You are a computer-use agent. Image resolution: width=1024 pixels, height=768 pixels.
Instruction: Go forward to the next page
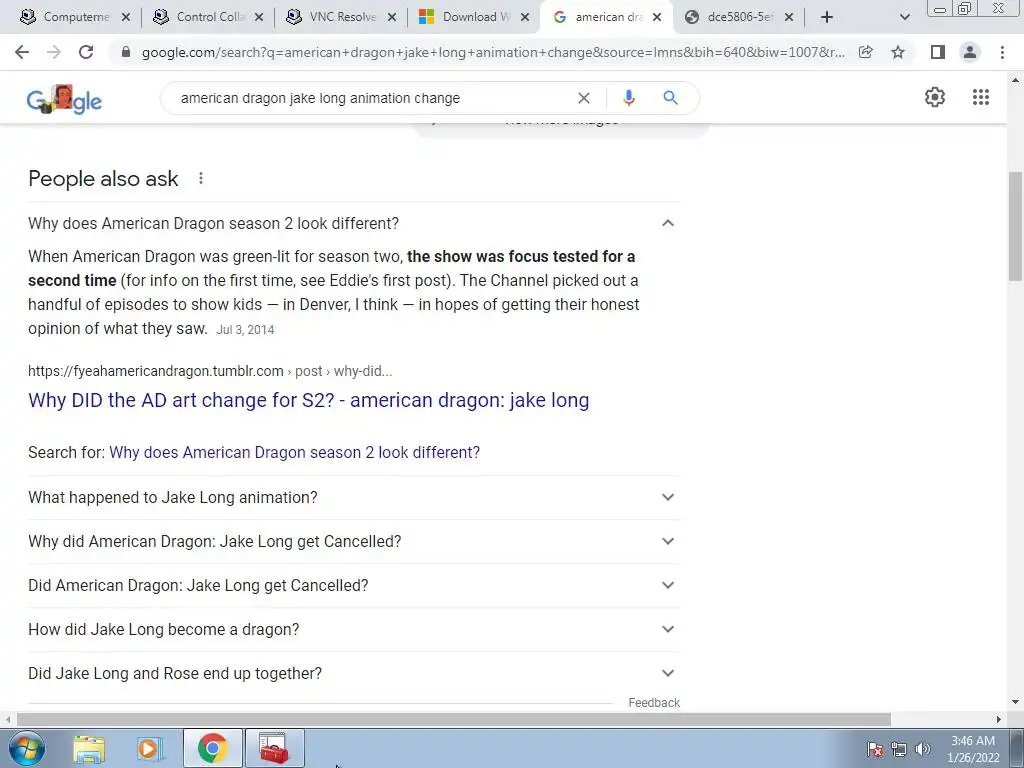point(54,52)
